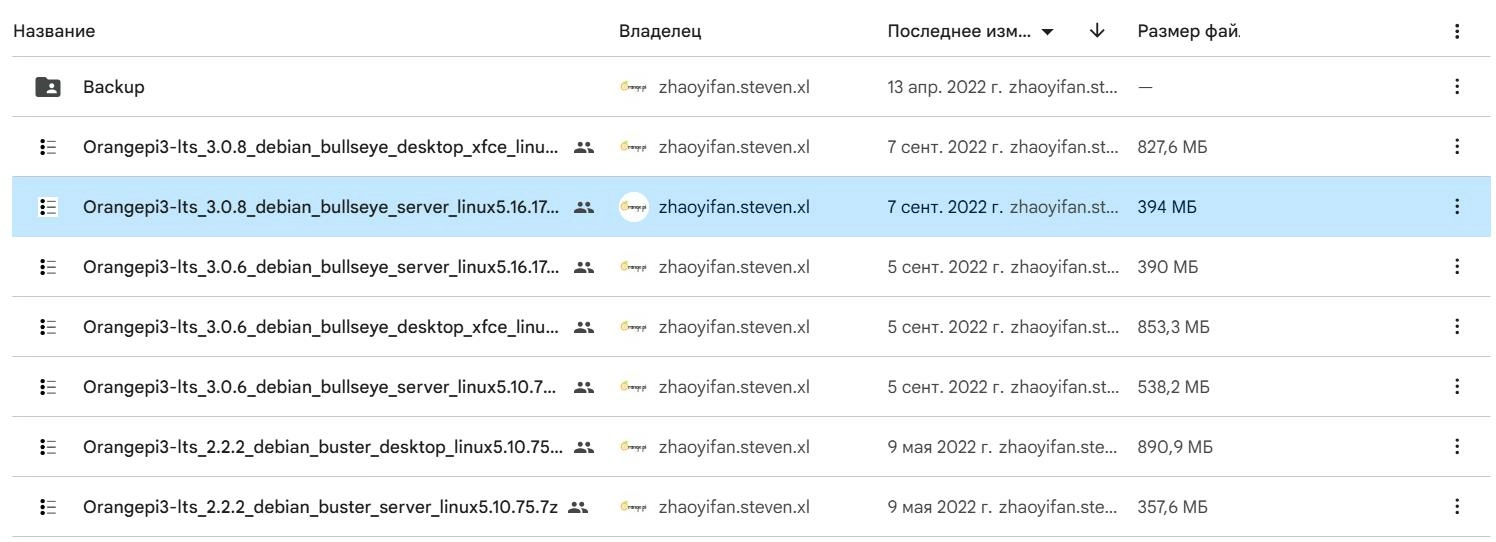Open more actions for the 853,3 МБ file
This screenshot has width=1496, height=542.
click(1456, 327)
